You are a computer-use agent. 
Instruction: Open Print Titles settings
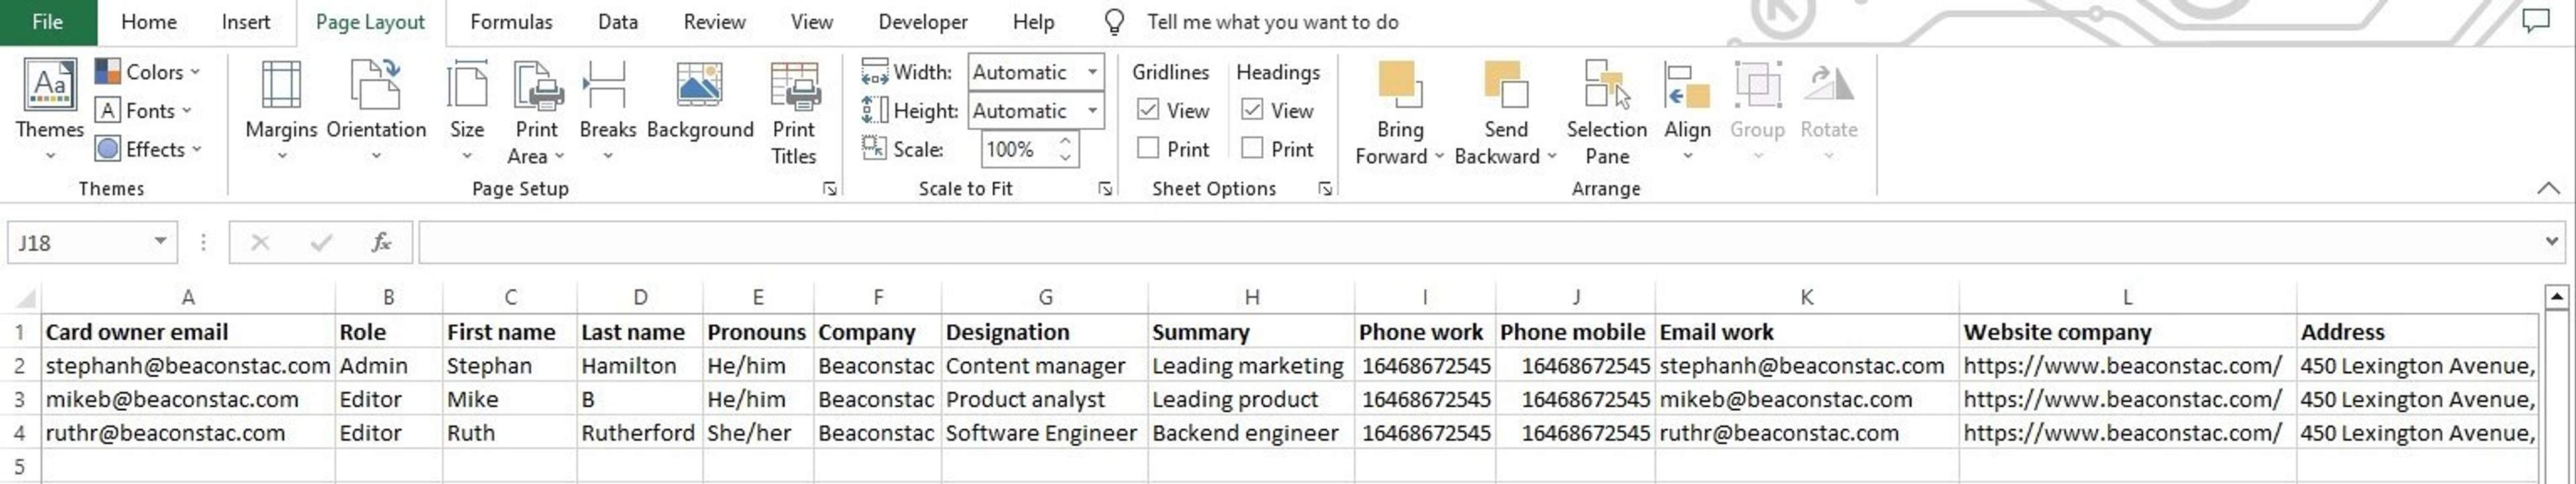pyautogui.click(x=794, y=112)
